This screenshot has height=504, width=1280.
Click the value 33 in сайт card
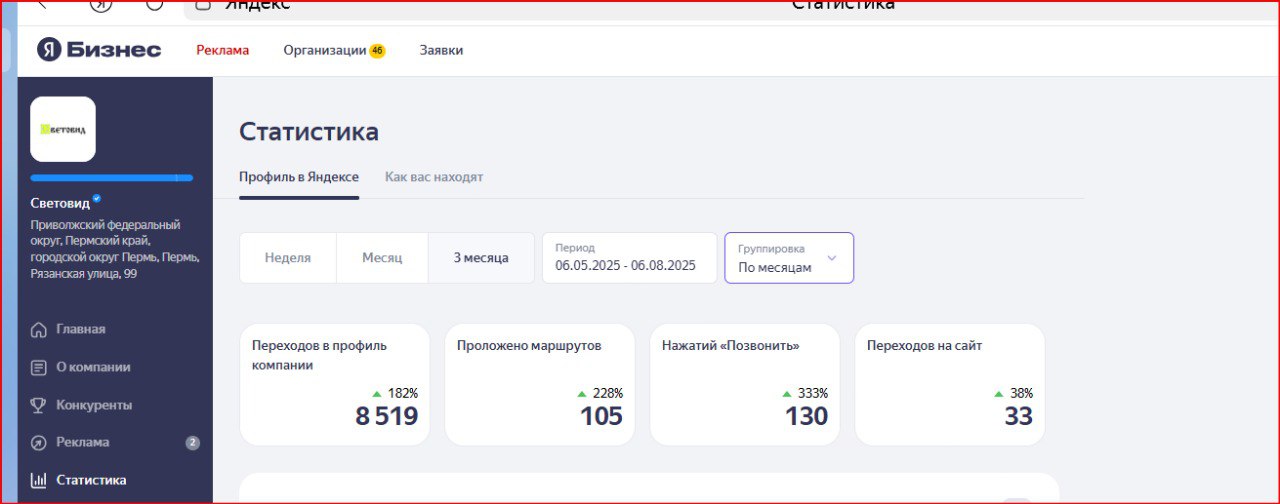1019,417
